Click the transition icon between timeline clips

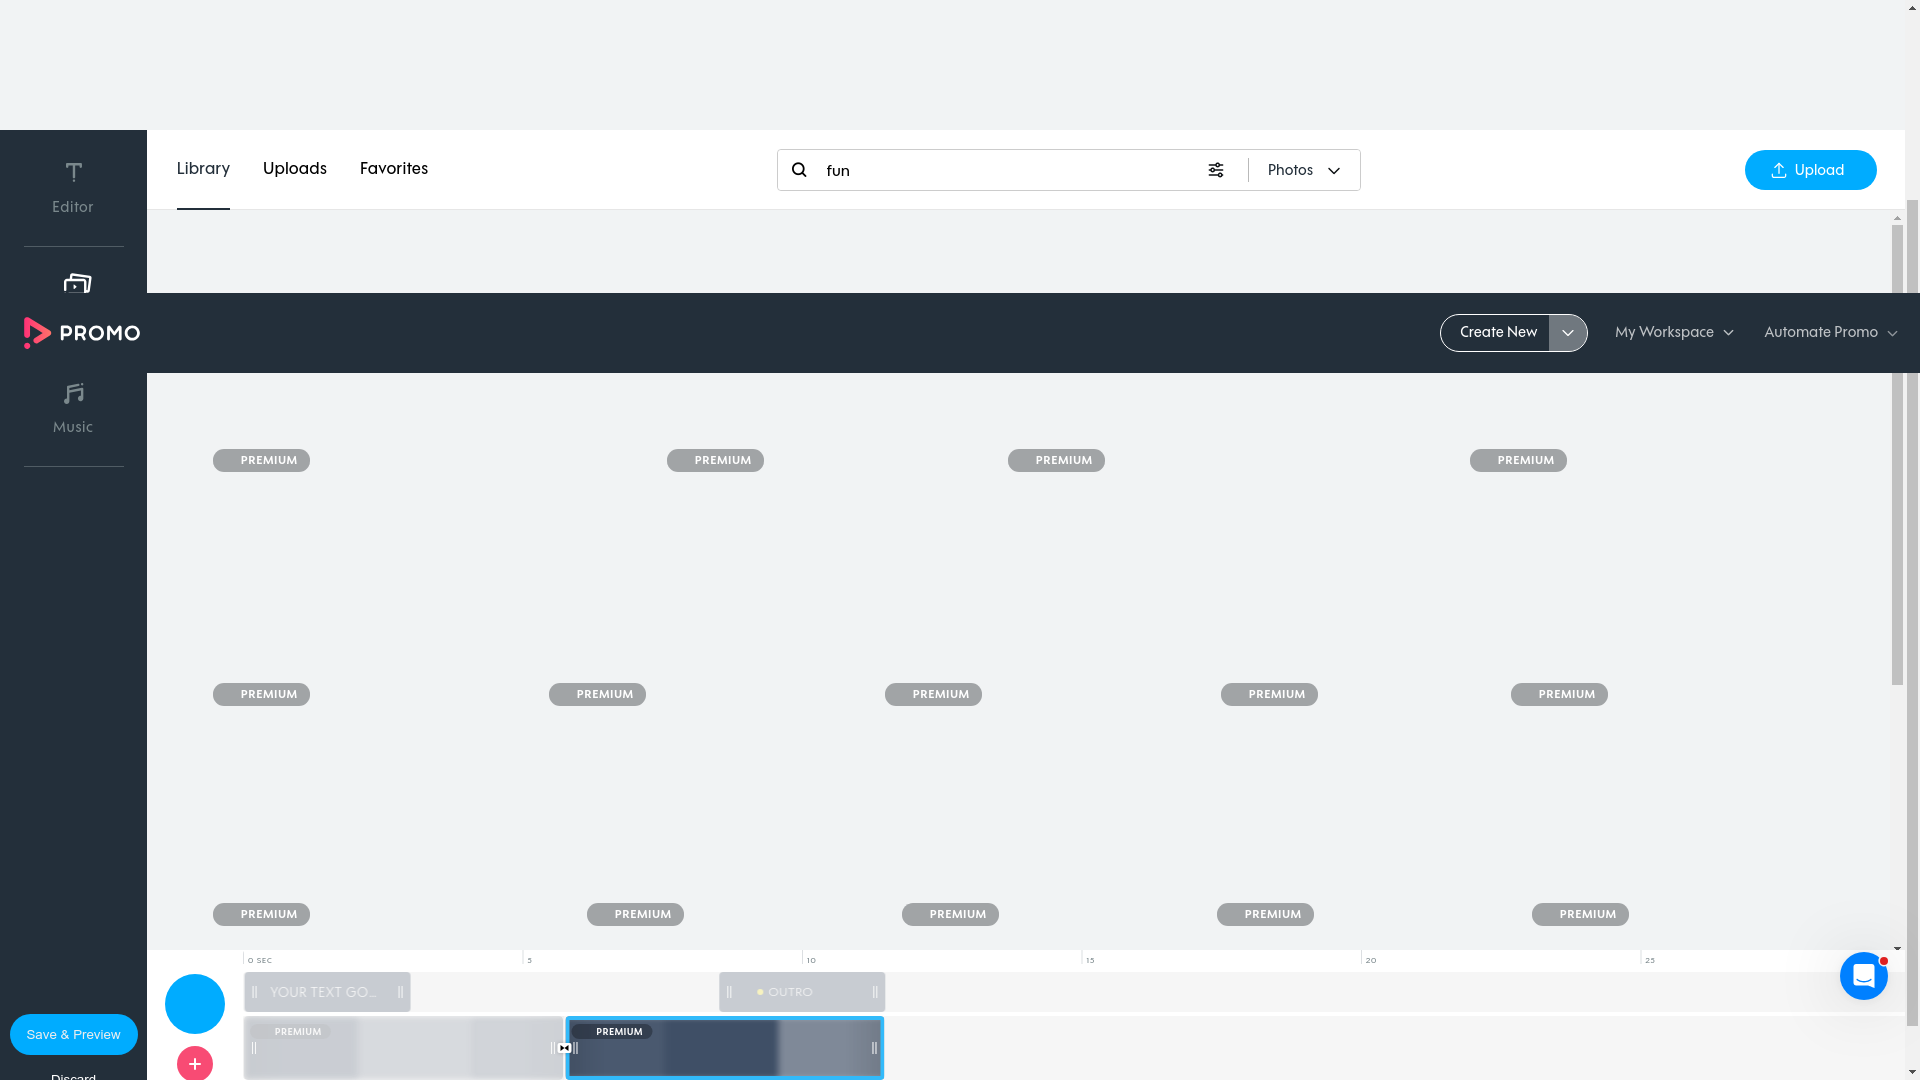pyautogui.click(x=565, y=1048)
